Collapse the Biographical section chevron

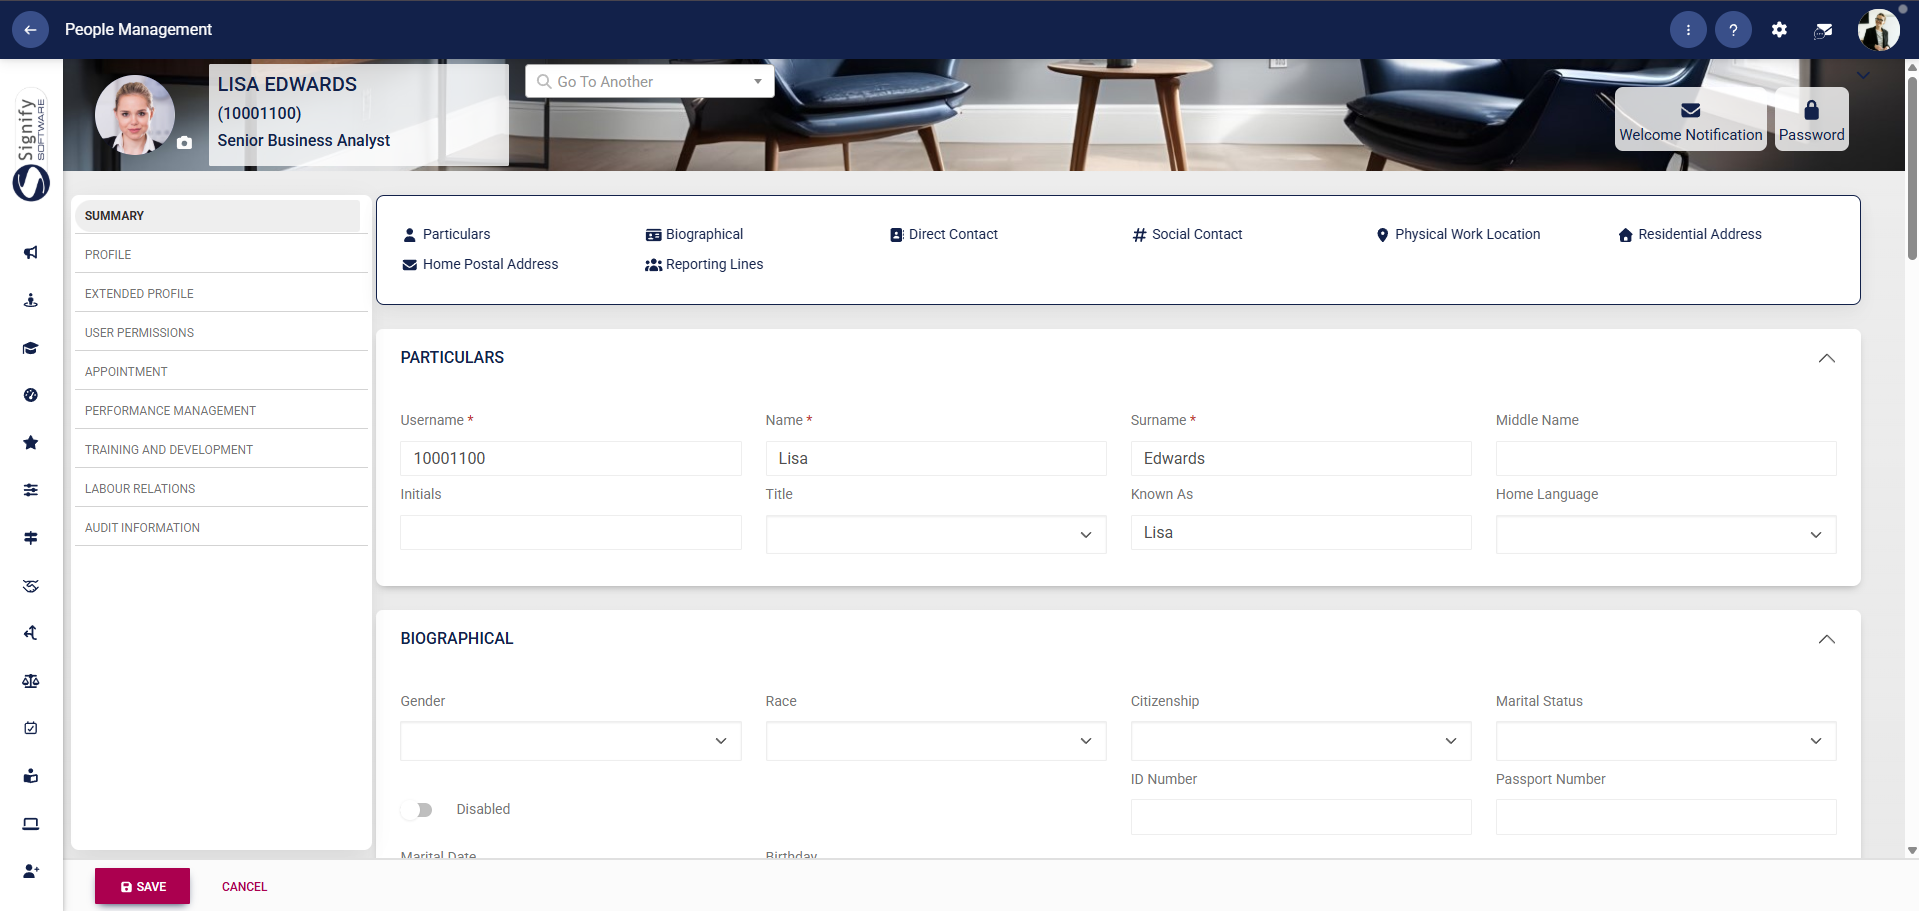click(x=1827, y=639)
